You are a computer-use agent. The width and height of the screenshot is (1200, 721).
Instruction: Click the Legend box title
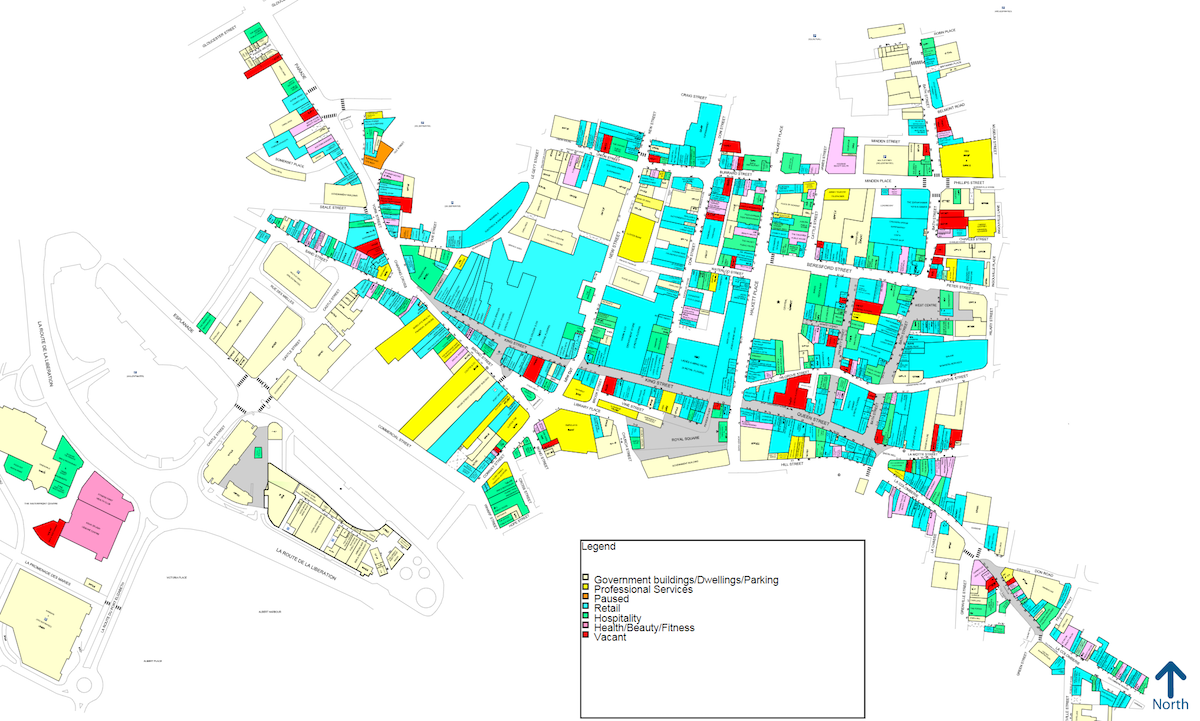coord(598,547)
